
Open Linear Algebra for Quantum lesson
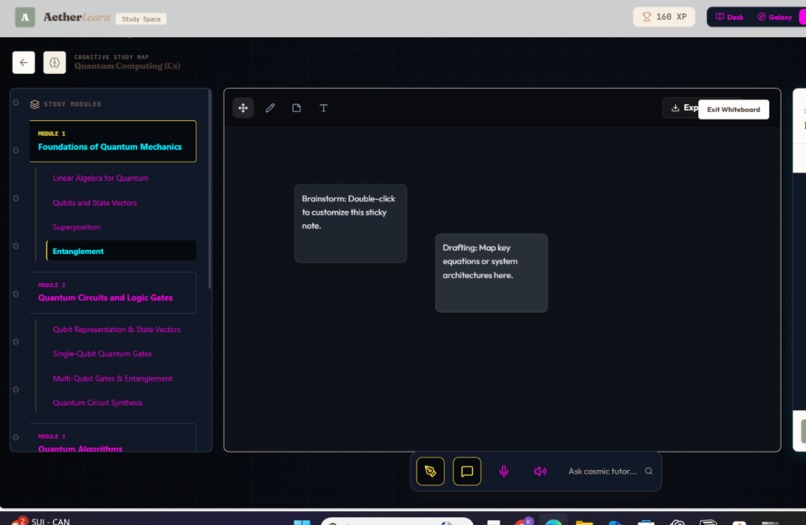(100, 178)
